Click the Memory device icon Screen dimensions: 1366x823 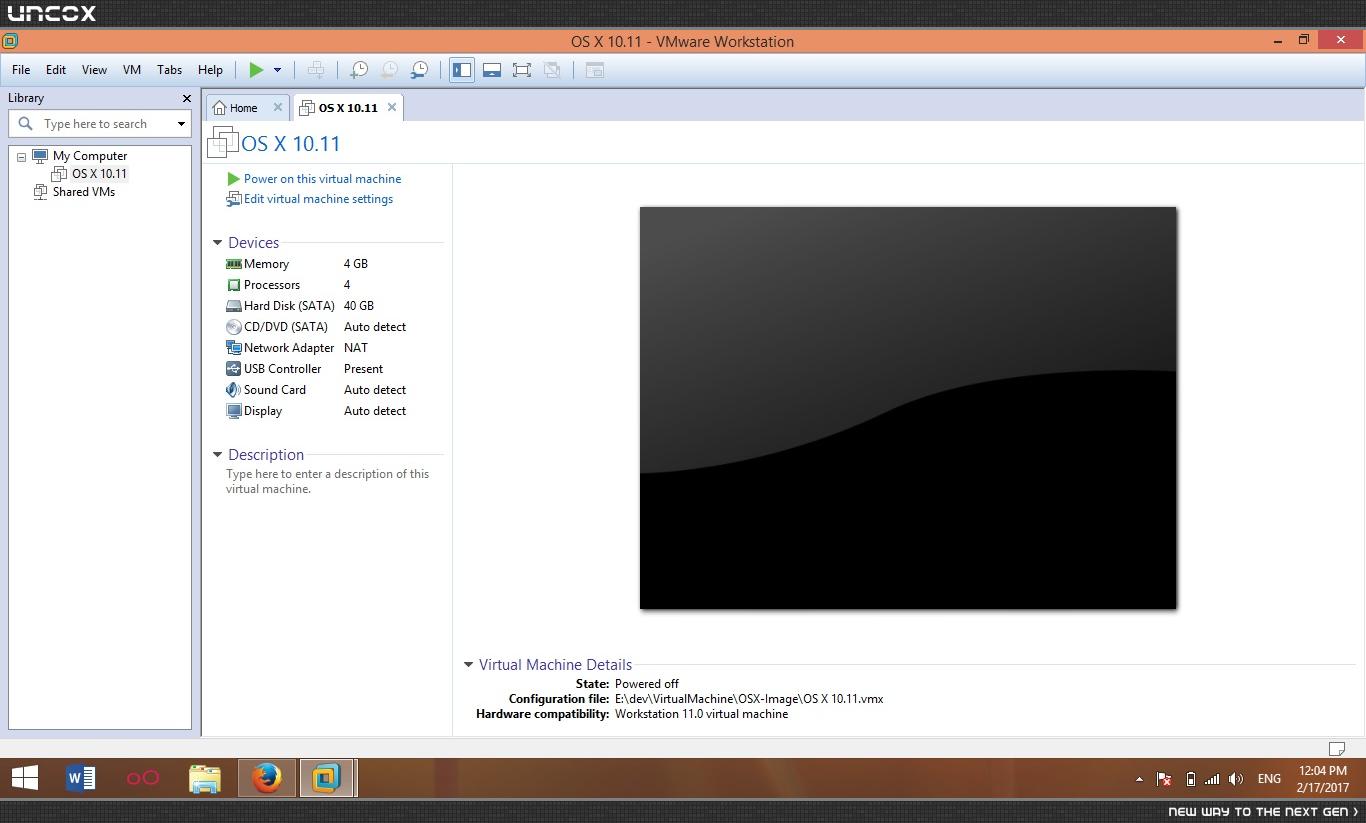click(234, 264)
